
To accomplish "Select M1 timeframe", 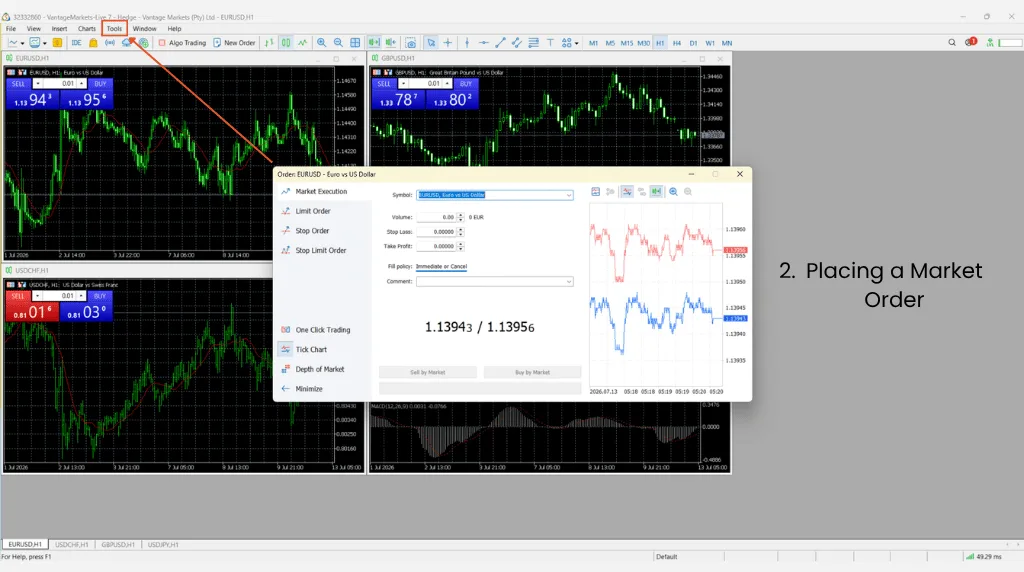I will pyautogui.click(x=593, y=43).
